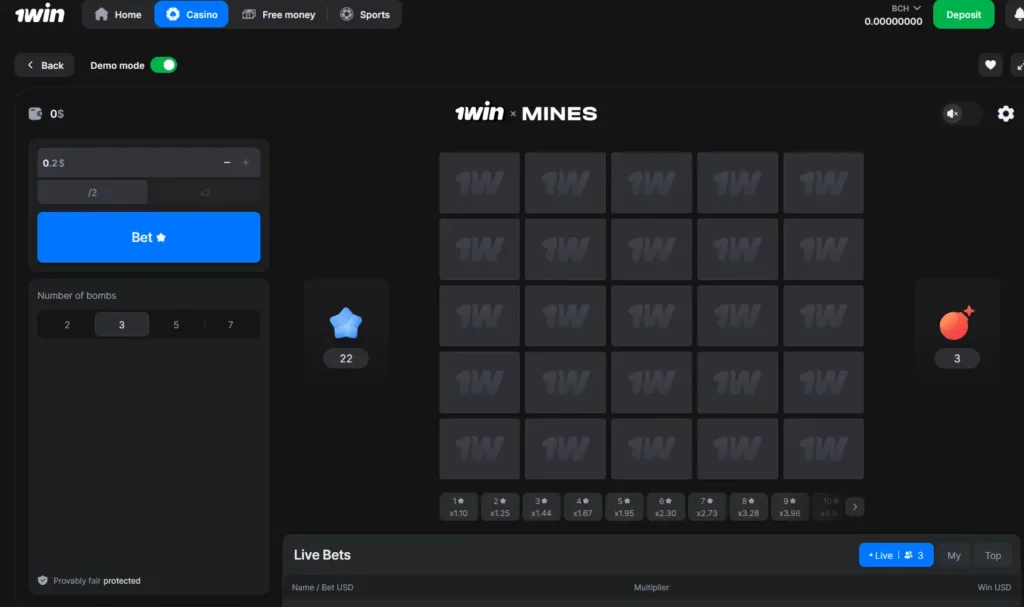The width and height of the screenshot is (1024, 607).
Task: Open the Casino section
Action: click(x=191, y=14)
